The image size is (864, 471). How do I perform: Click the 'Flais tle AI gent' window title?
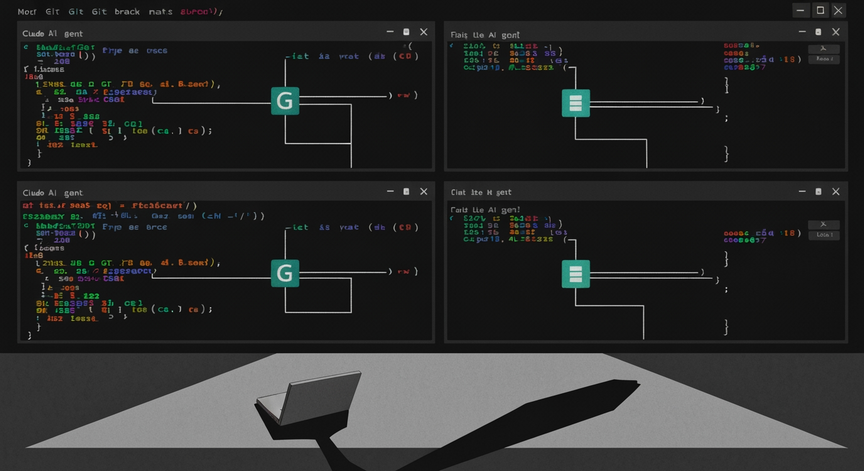coord(485,35)
